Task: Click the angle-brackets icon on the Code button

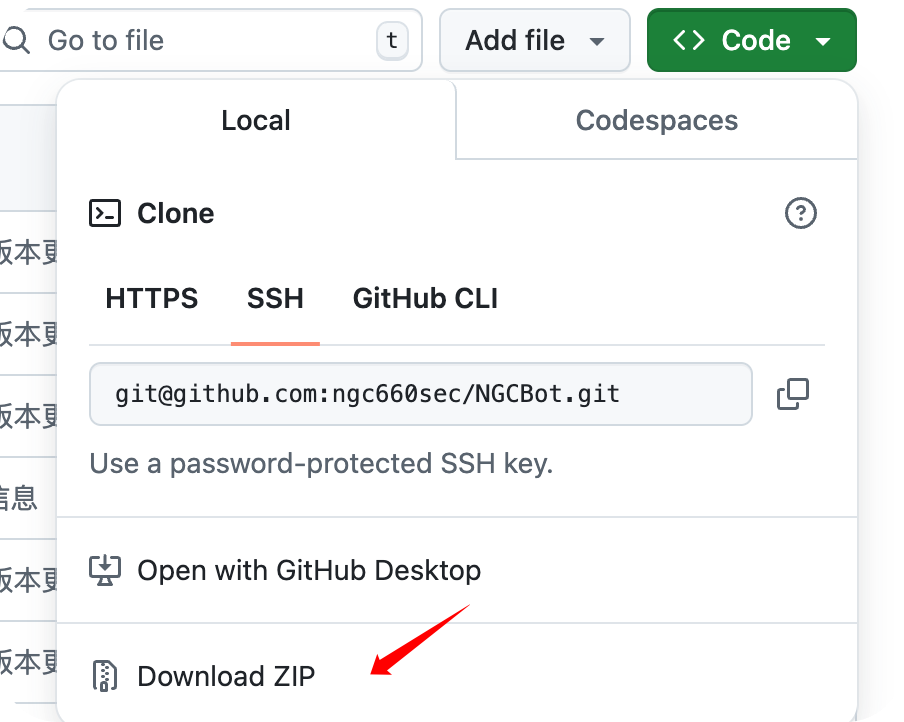Action: (x=689, y=40)
